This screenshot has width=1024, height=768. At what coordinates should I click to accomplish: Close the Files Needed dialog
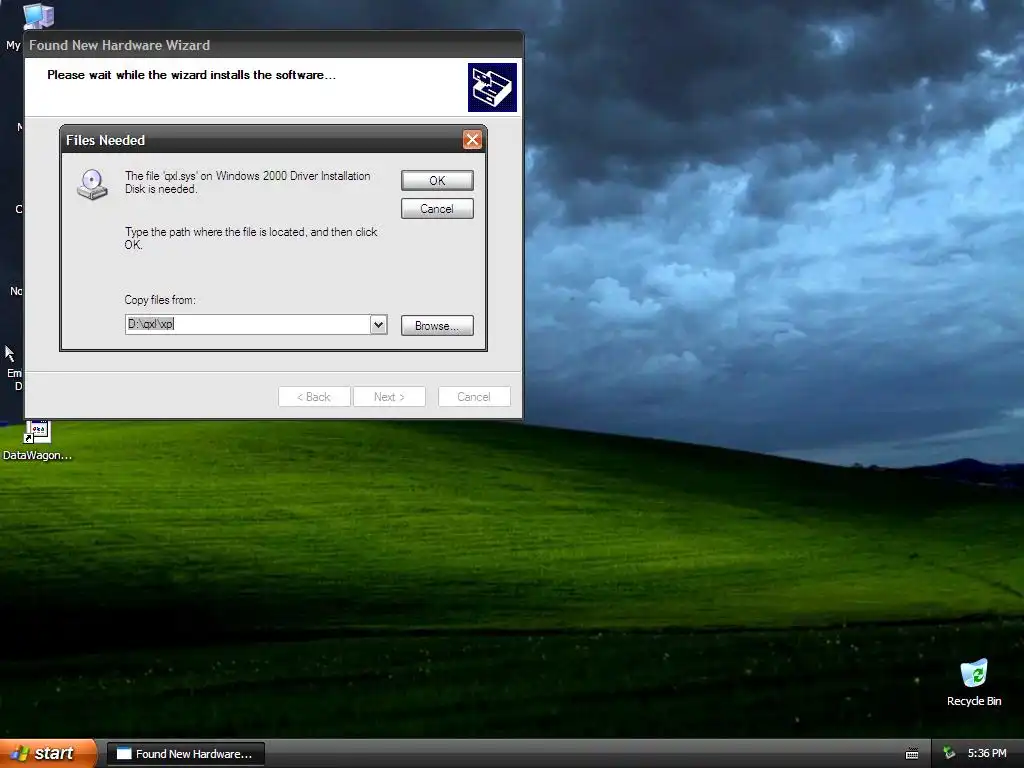coord(472,139)
